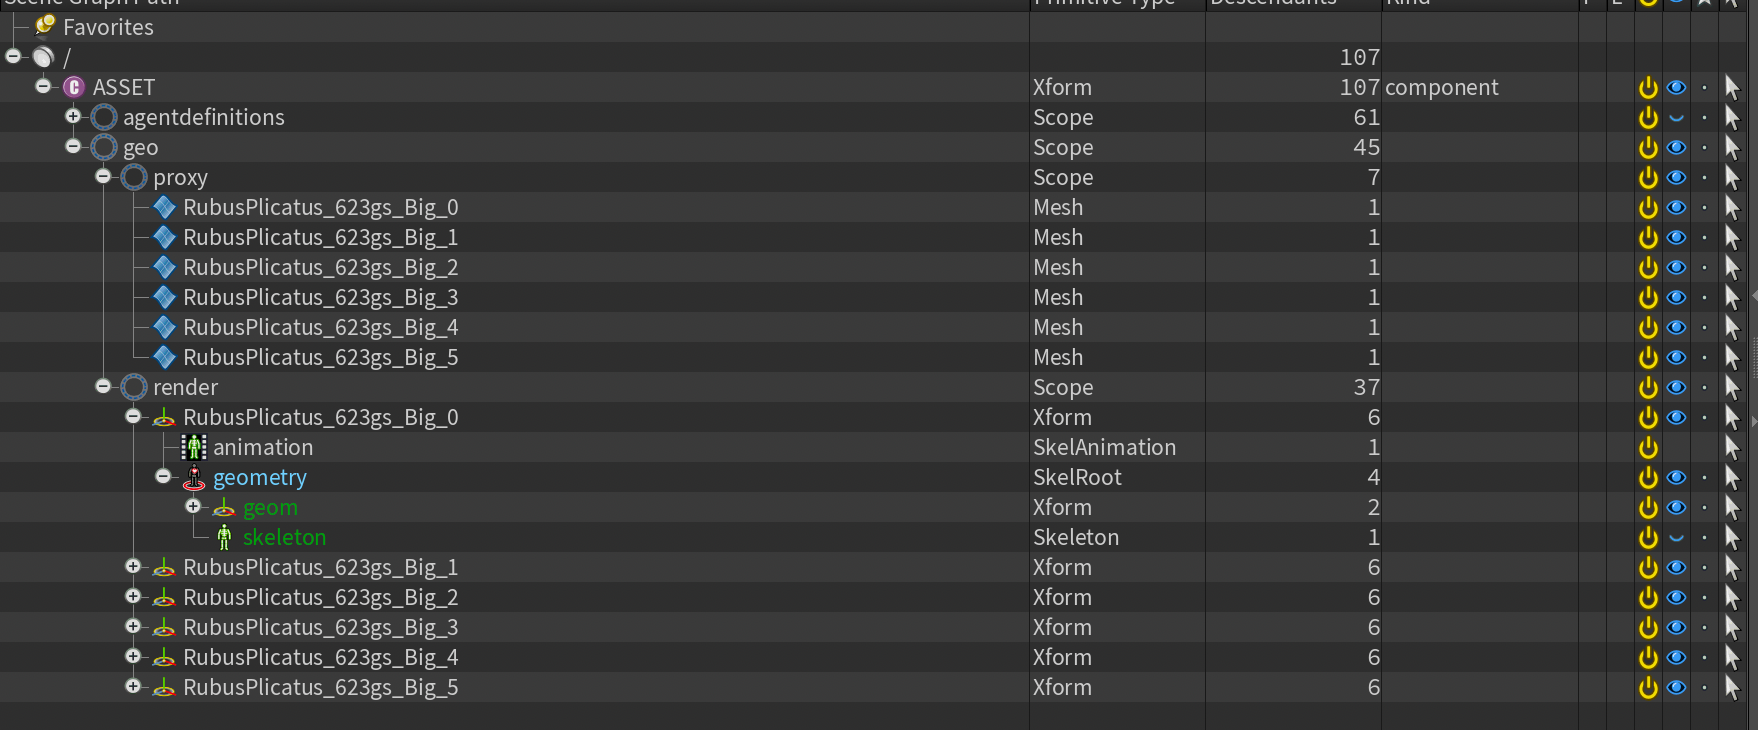Image resolution: width=1758 pixels, height=730 pixels.
Task: Toggle visibility of the agentdefinitions scope
Action: click(x=1677, y=118)
